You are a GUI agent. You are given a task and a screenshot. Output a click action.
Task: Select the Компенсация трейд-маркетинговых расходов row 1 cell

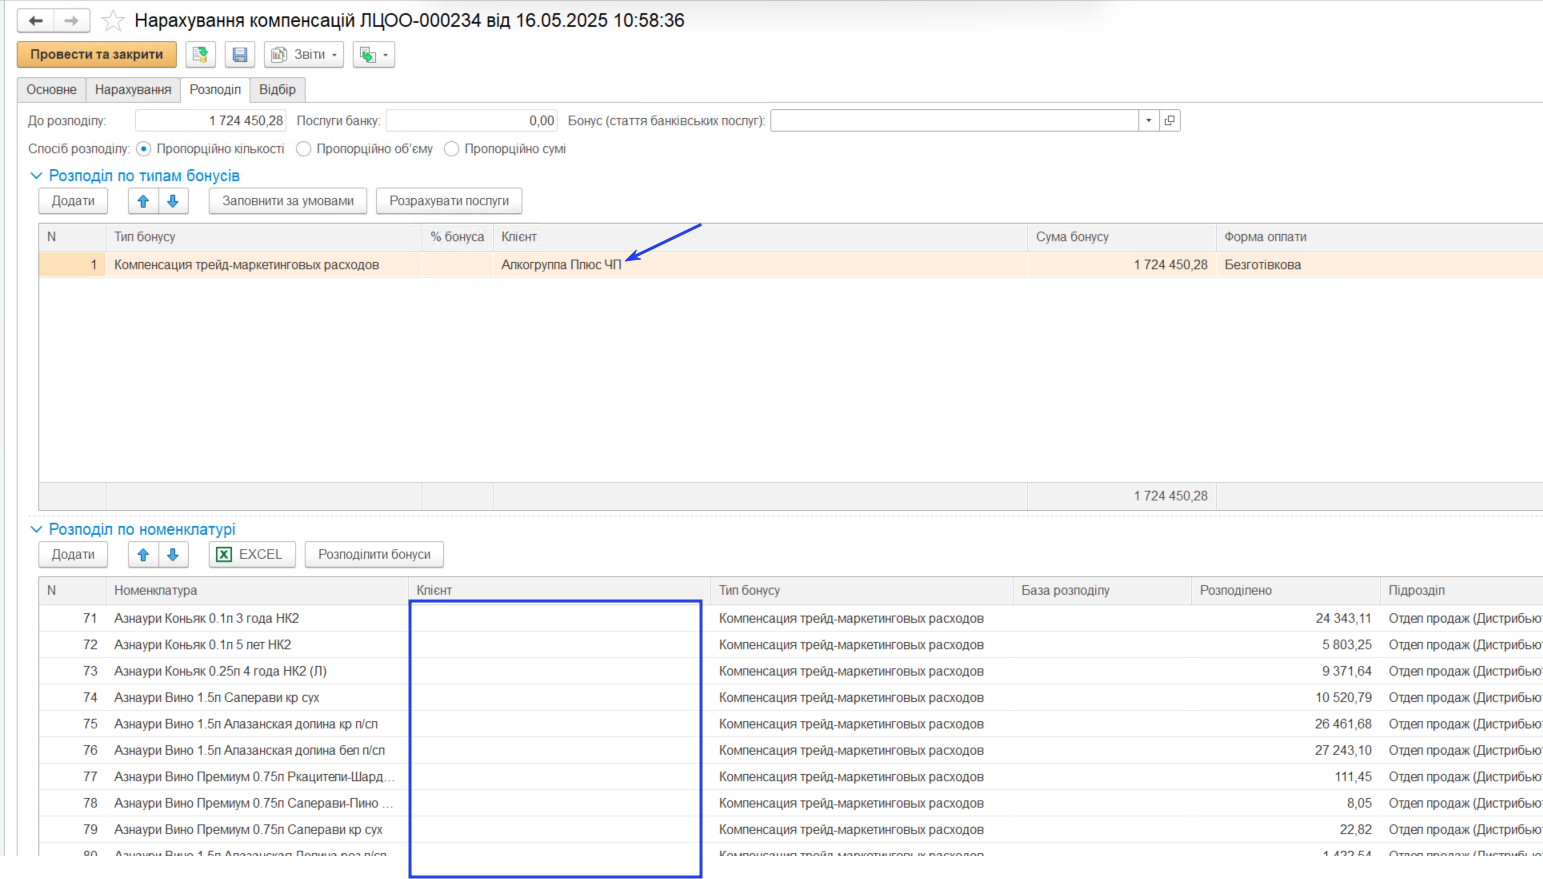click(x=264, y=265)
